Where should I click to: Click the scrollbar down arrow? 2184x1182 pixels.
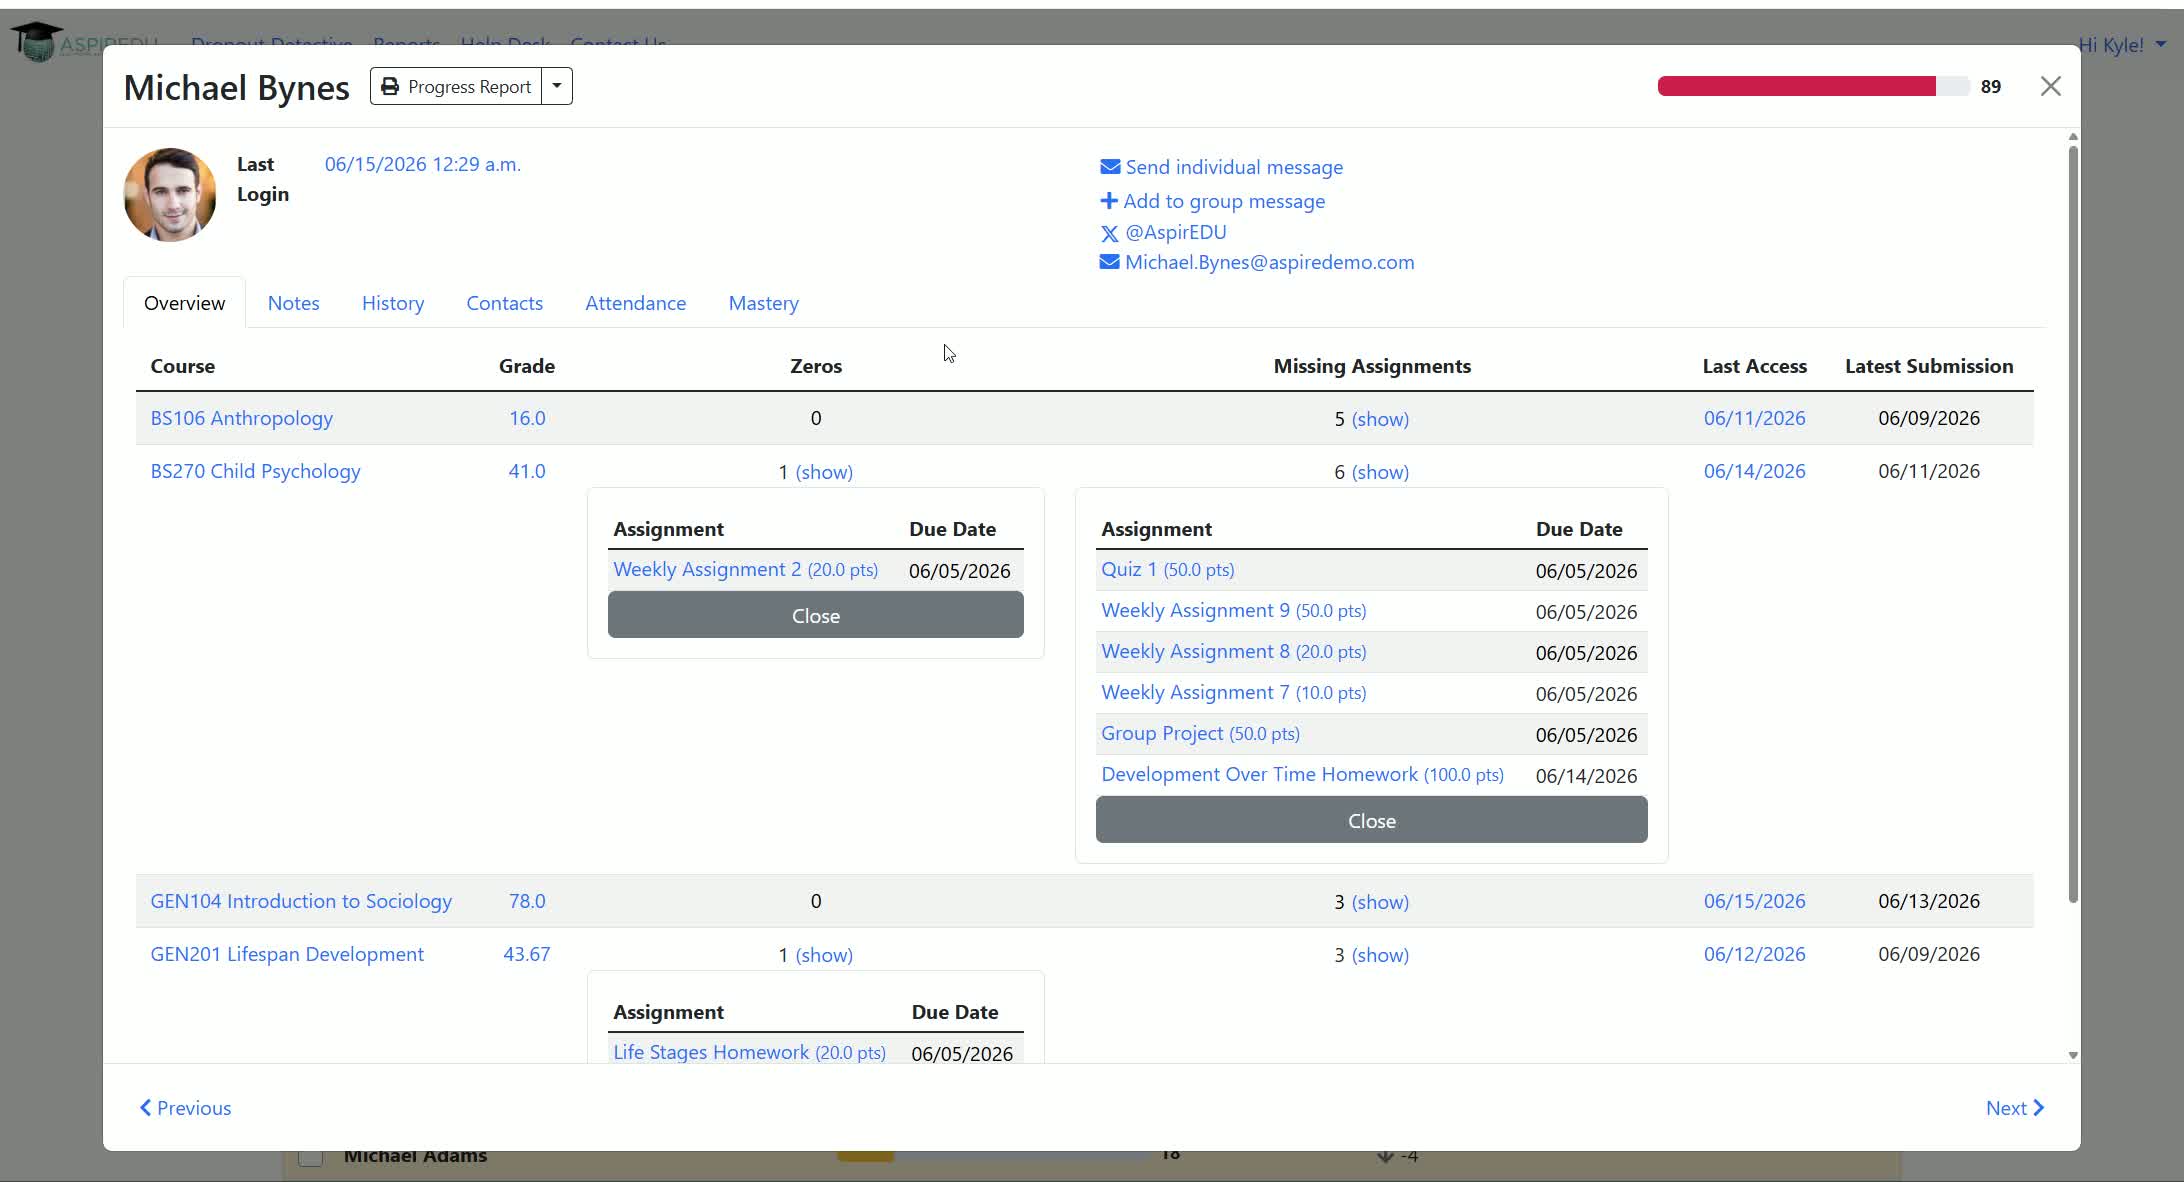point(2073,1055)
